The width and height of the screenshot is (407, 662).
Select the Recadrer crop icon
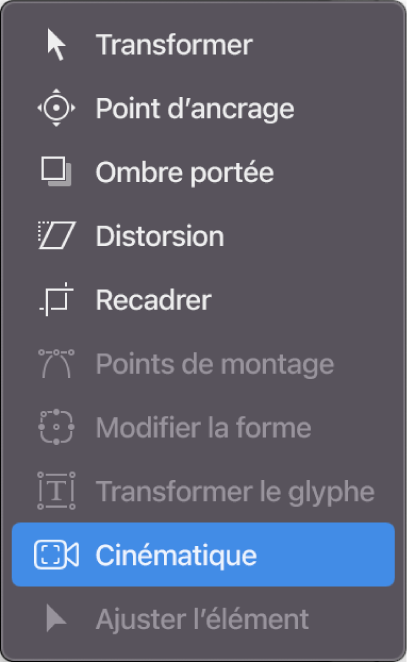coord(57,299)
